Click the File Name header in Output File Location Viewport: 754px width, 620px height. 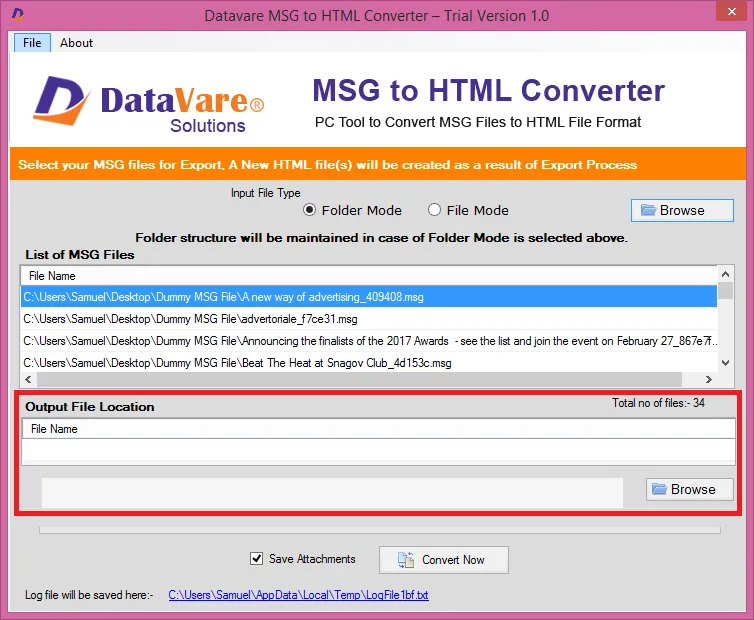(x=378, y=429)
